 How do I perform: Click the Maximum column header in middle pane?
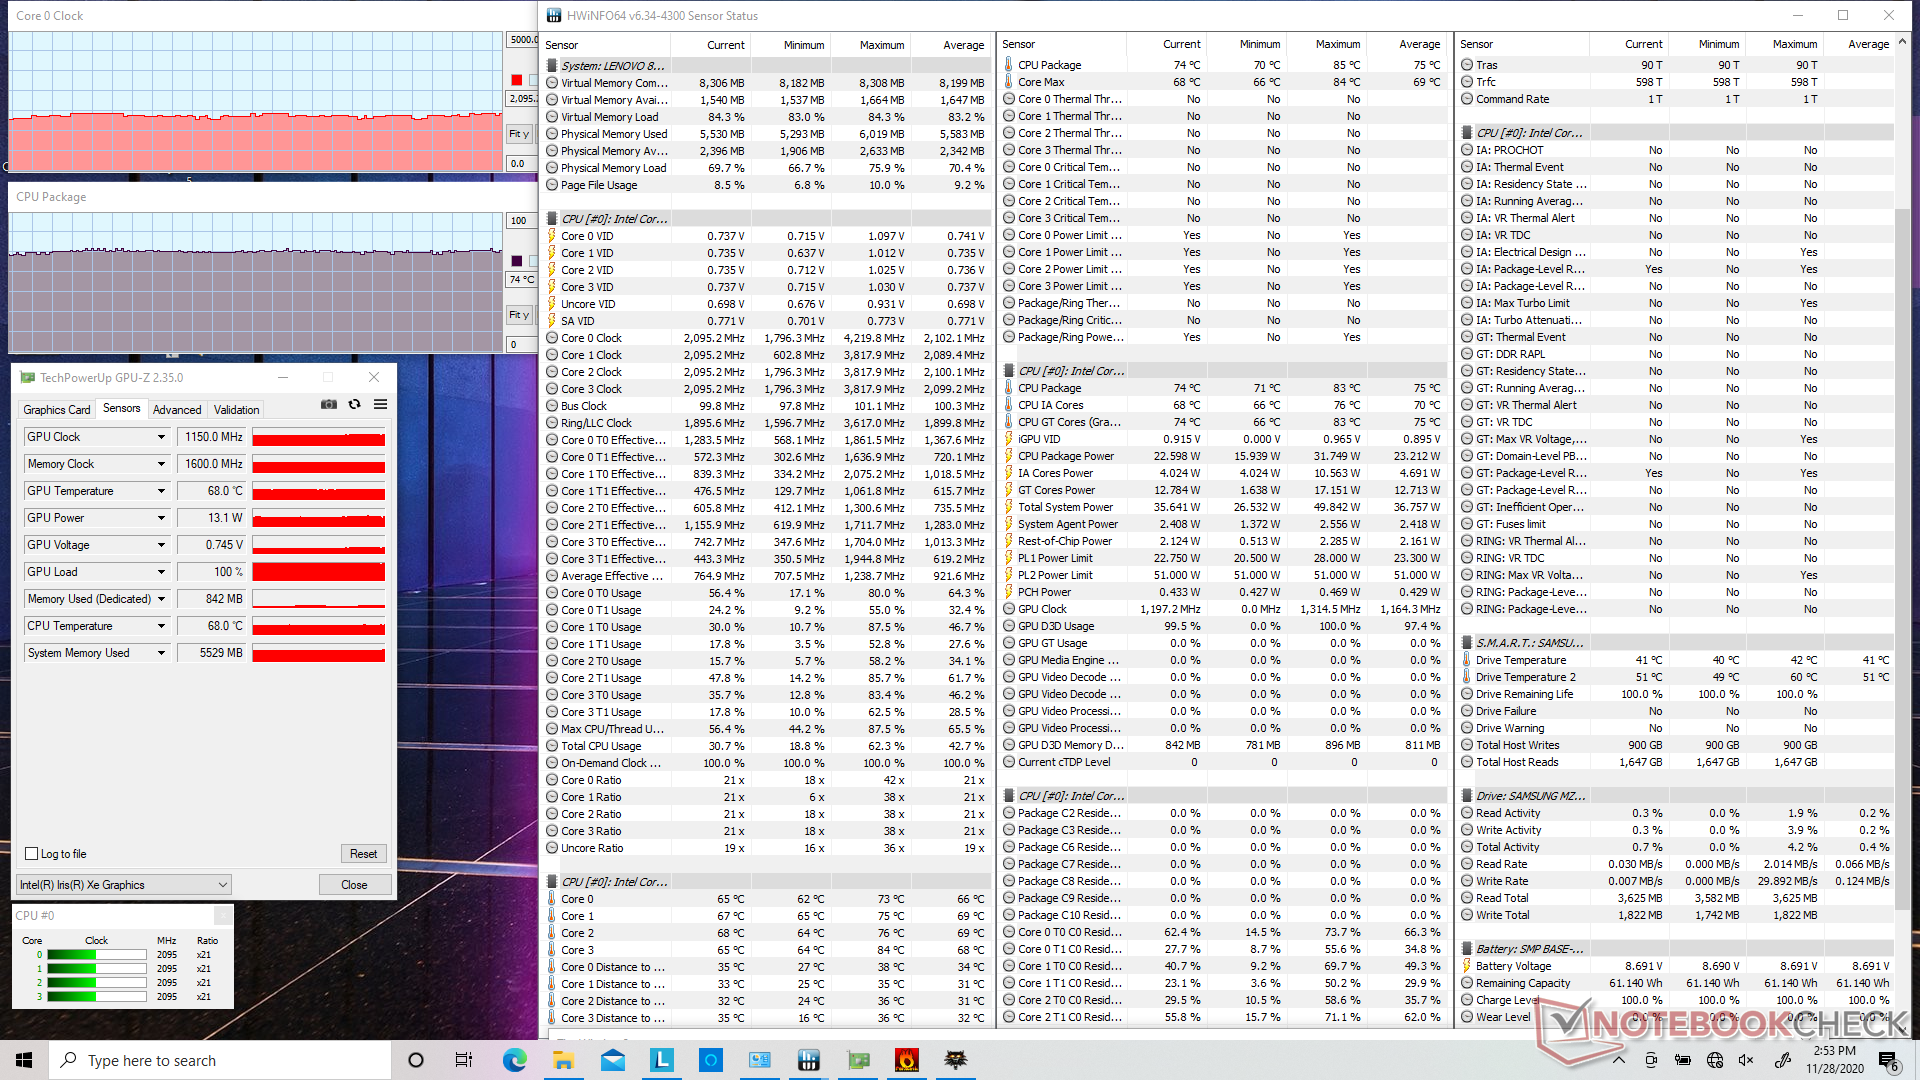tap(1338, 44)
